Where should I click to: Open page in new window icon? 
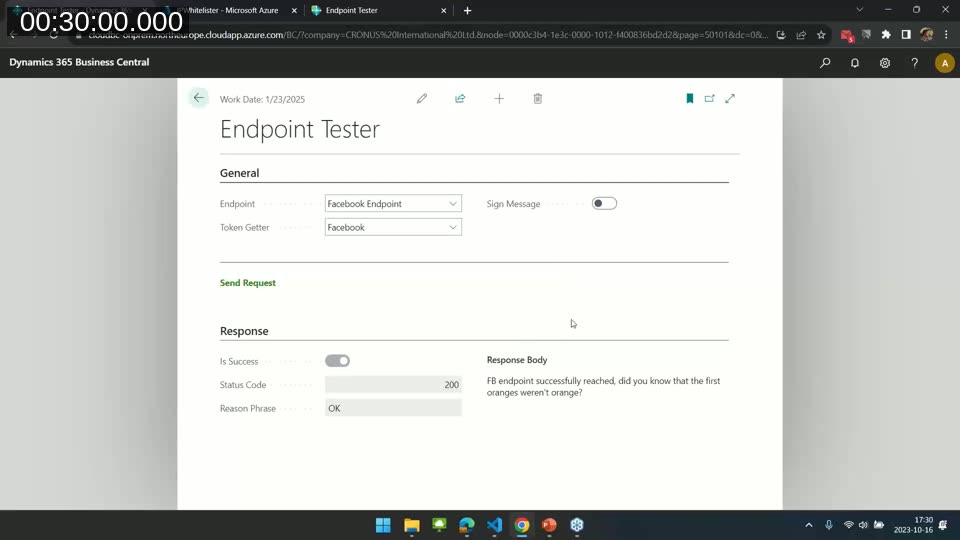[710, 99]
